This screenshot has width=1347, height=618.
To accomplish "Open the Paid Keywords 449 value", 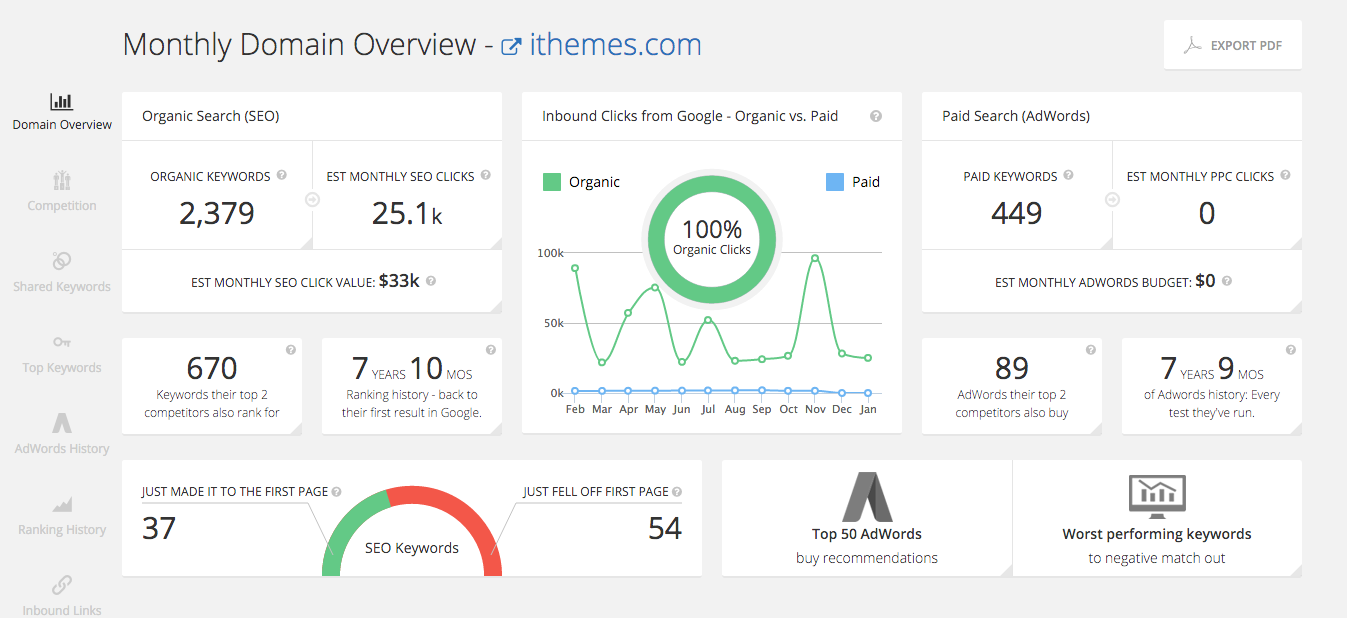I will point(1017,213).
